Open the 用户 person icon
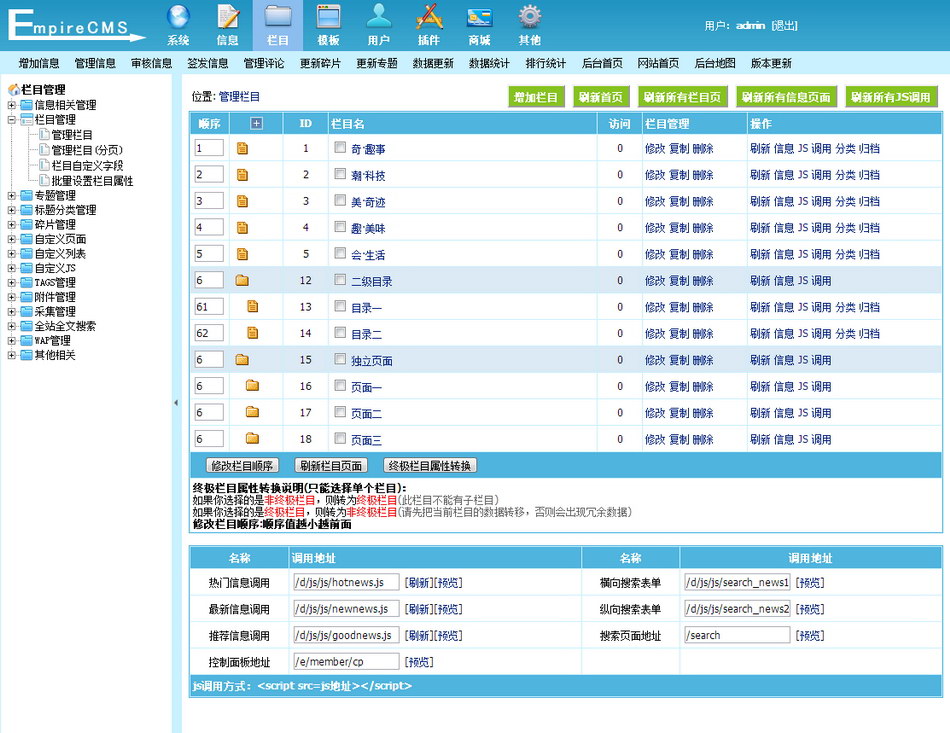The width and height of the screenshot is (950, 733). coord(379,17)
